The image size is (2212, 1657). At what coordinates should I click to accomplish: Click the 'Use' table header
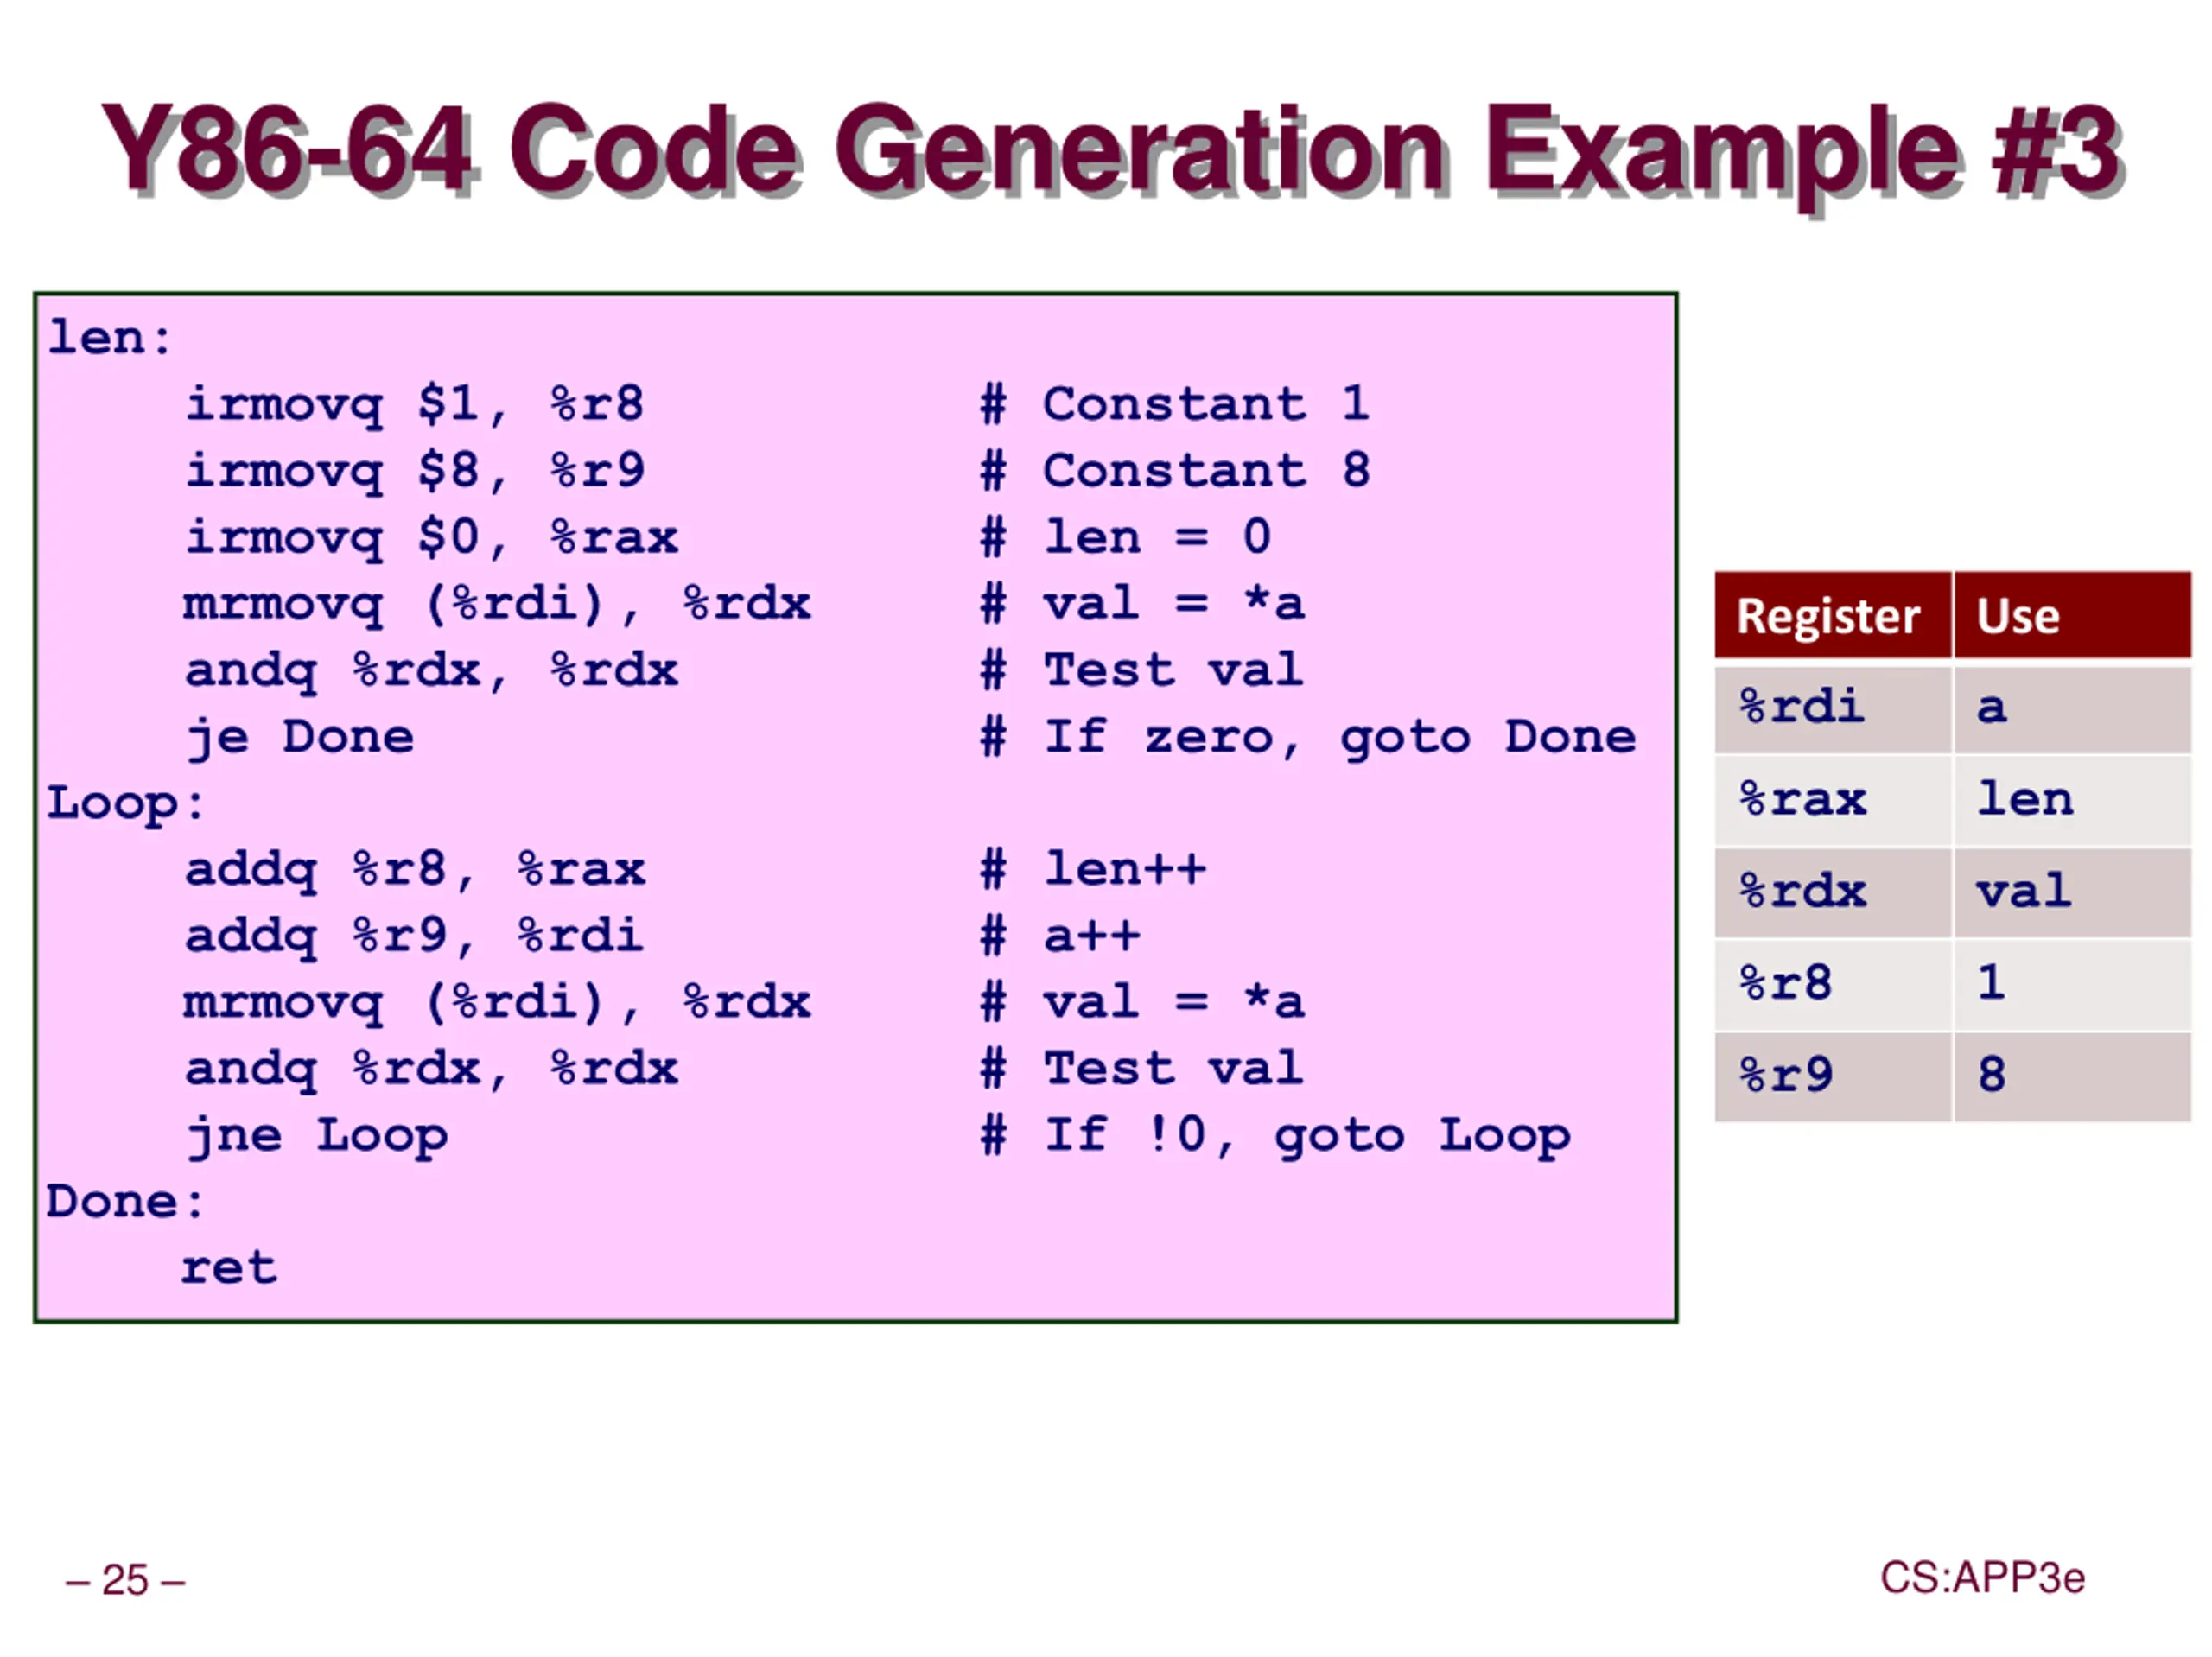[x=2072, y=615]
